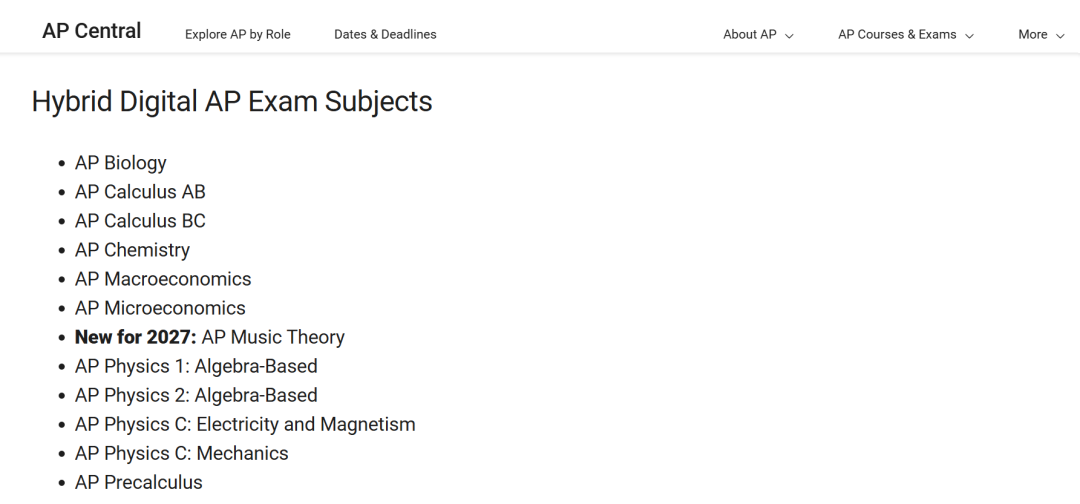This screenshot has height=504, width=1080.
Task: Select AP Chemistry in the list
Action: [132, 250]
